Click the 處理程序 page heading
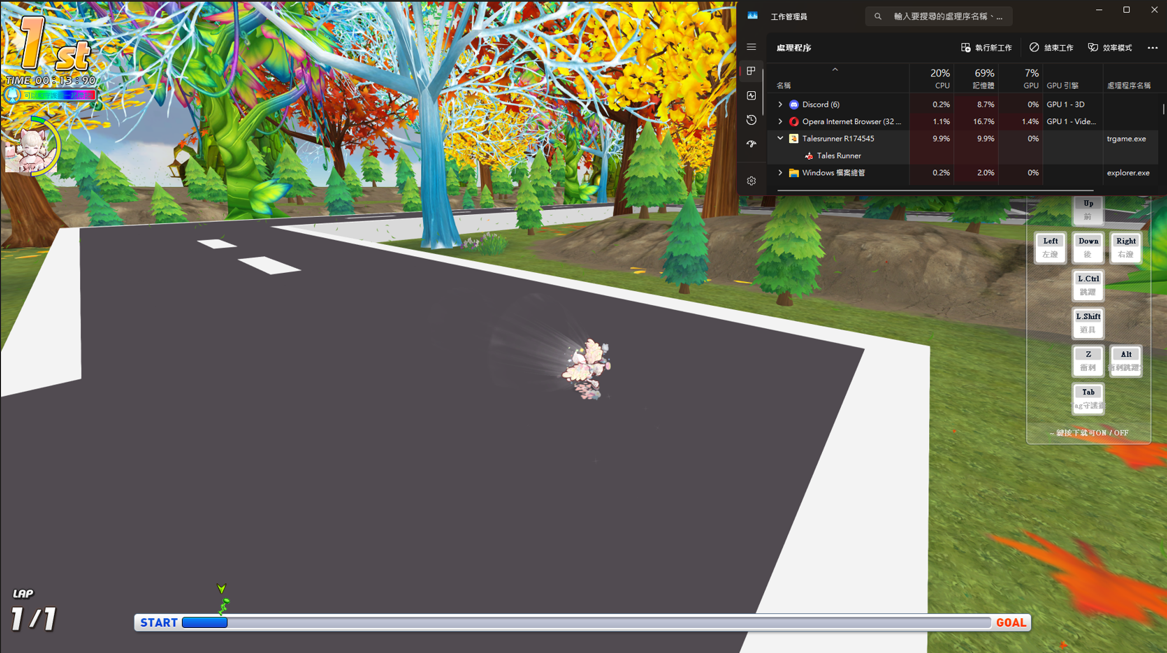Image resolution: width=1167 pixels, height=653 pixels. (x=793, y=48)
